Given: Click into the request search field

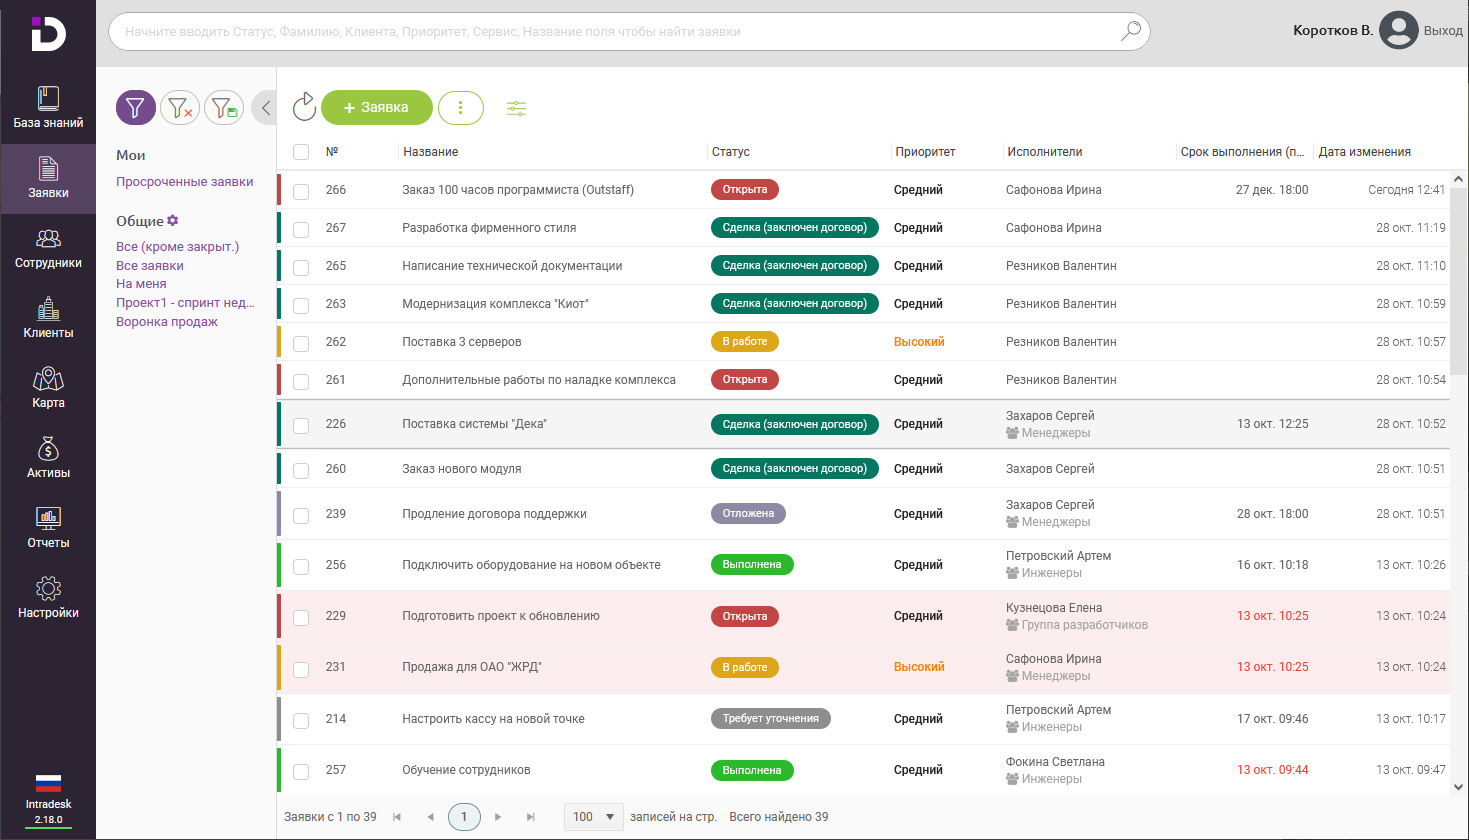Looking at the screenshot, I should click(610, 32).
